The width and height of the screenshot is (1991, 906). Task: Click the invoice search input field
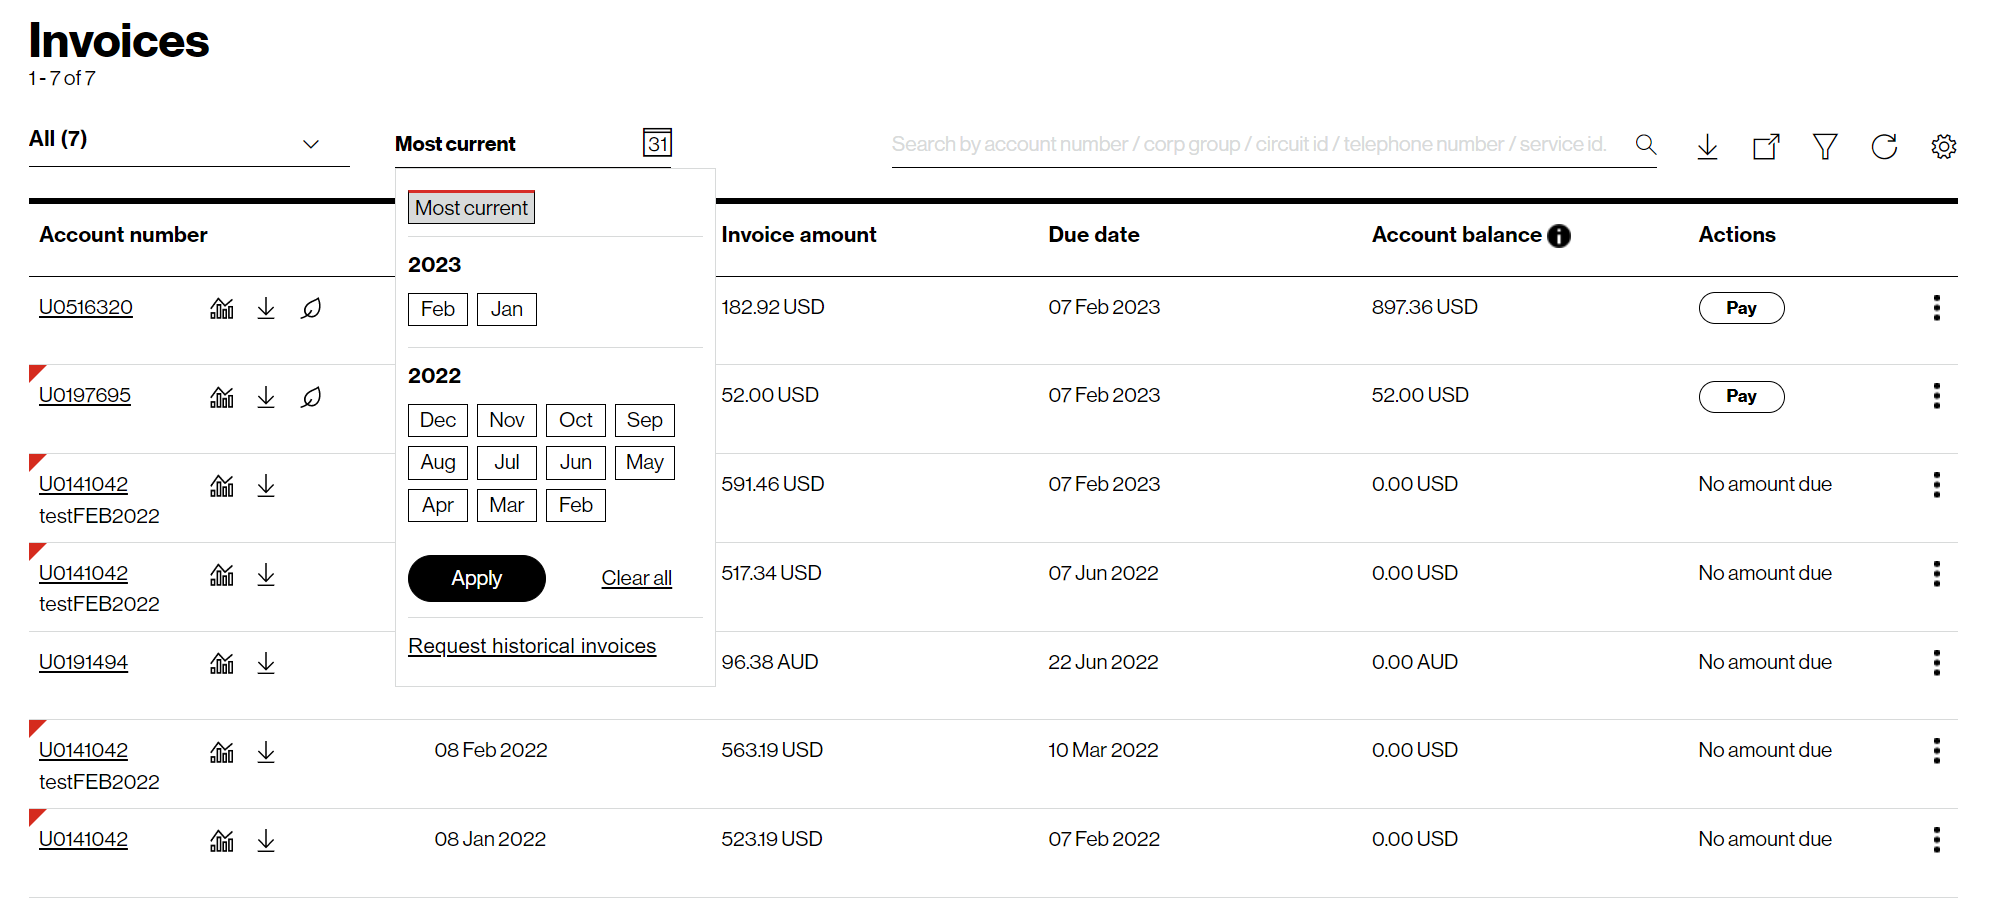point(1250,145)
